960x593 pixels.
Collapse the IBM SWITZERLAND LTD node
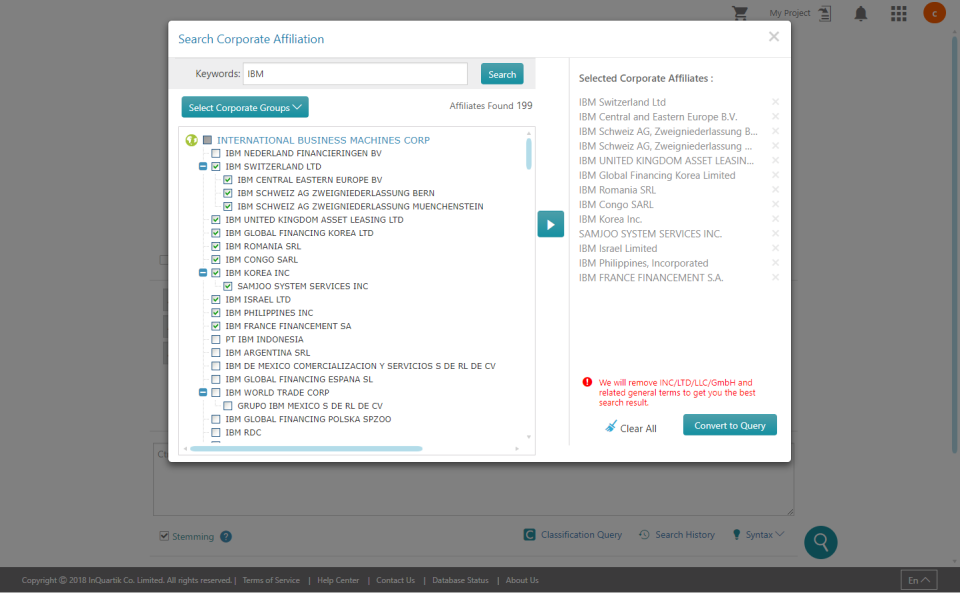click(203, 166)
